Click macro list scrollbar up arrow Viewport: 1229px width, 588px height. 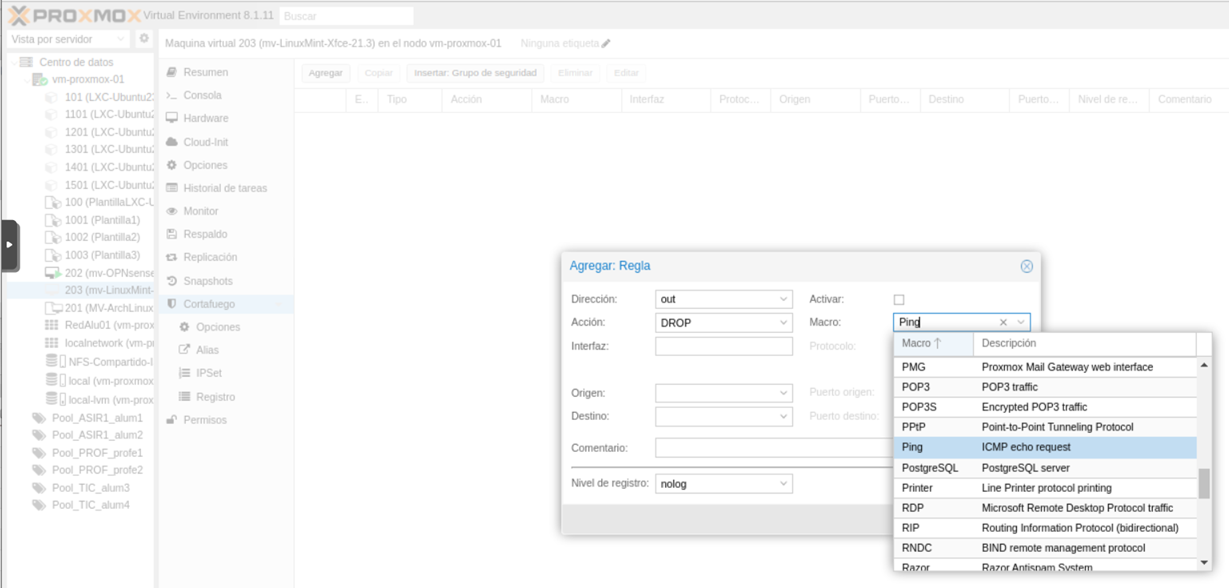[x=1204, y=365]
